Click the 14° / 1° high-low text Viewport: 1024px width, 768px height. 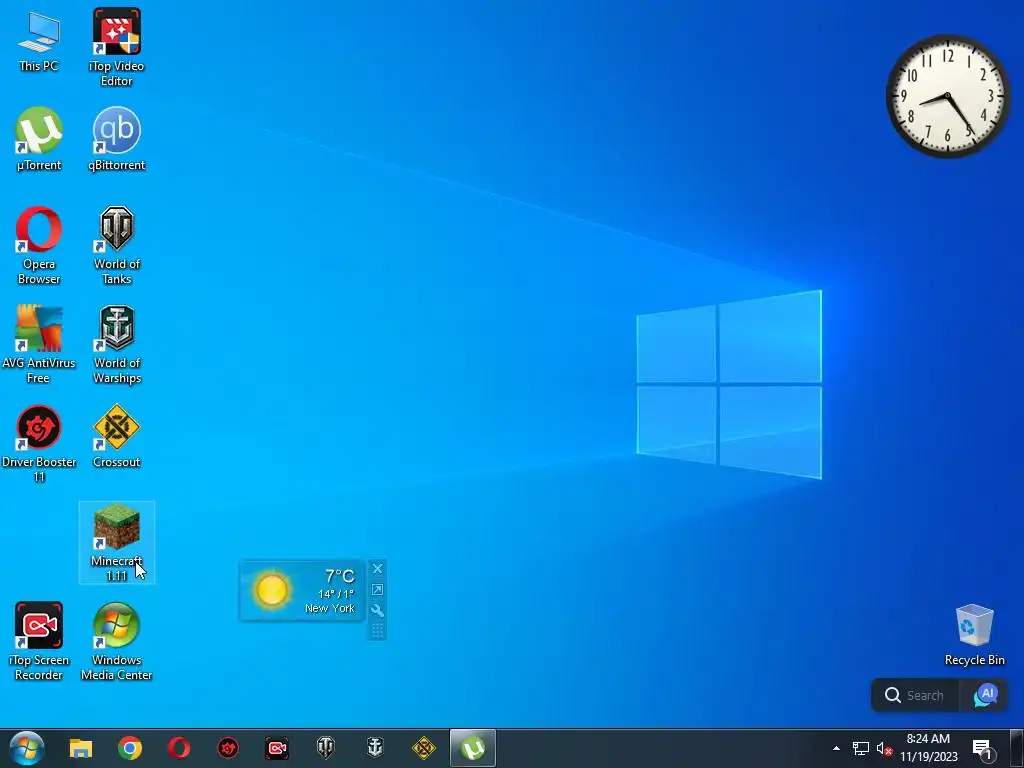(336, 594)
